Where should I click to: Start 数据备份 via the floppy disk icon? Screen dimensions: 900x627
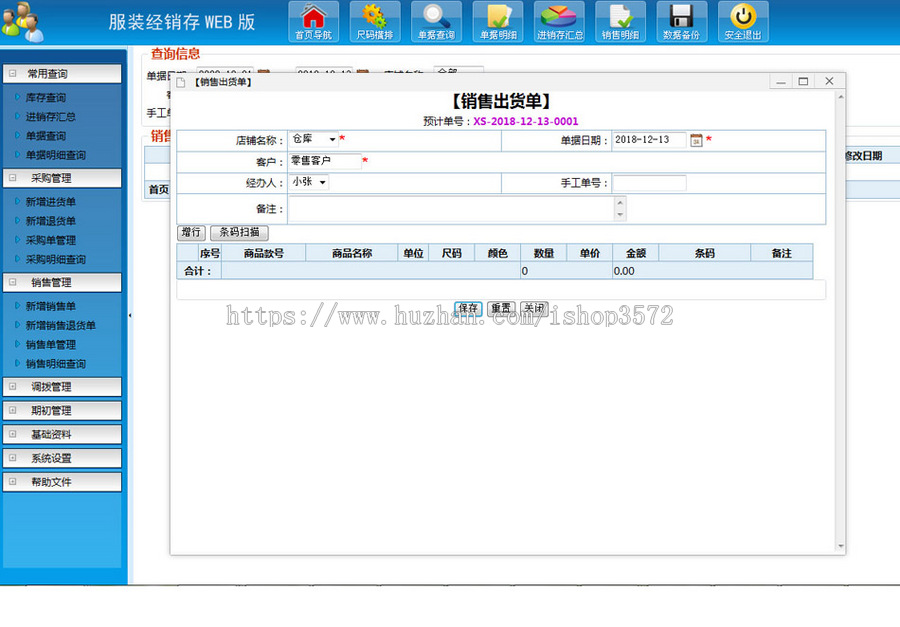pos(682,20)
